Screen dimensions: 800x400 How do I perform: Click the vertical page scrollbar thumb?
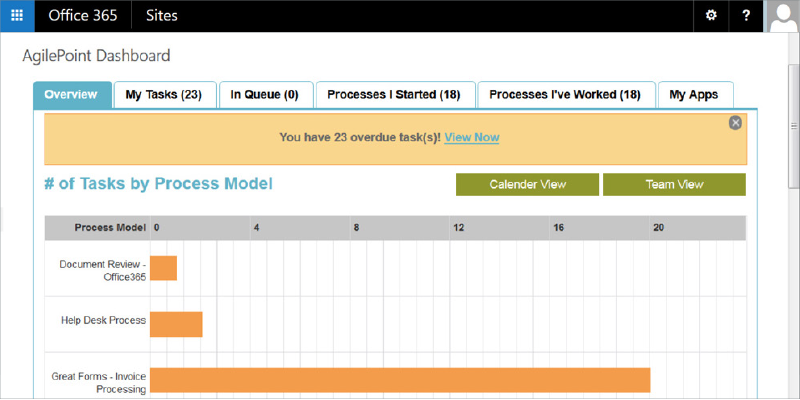tap(794, 127)
